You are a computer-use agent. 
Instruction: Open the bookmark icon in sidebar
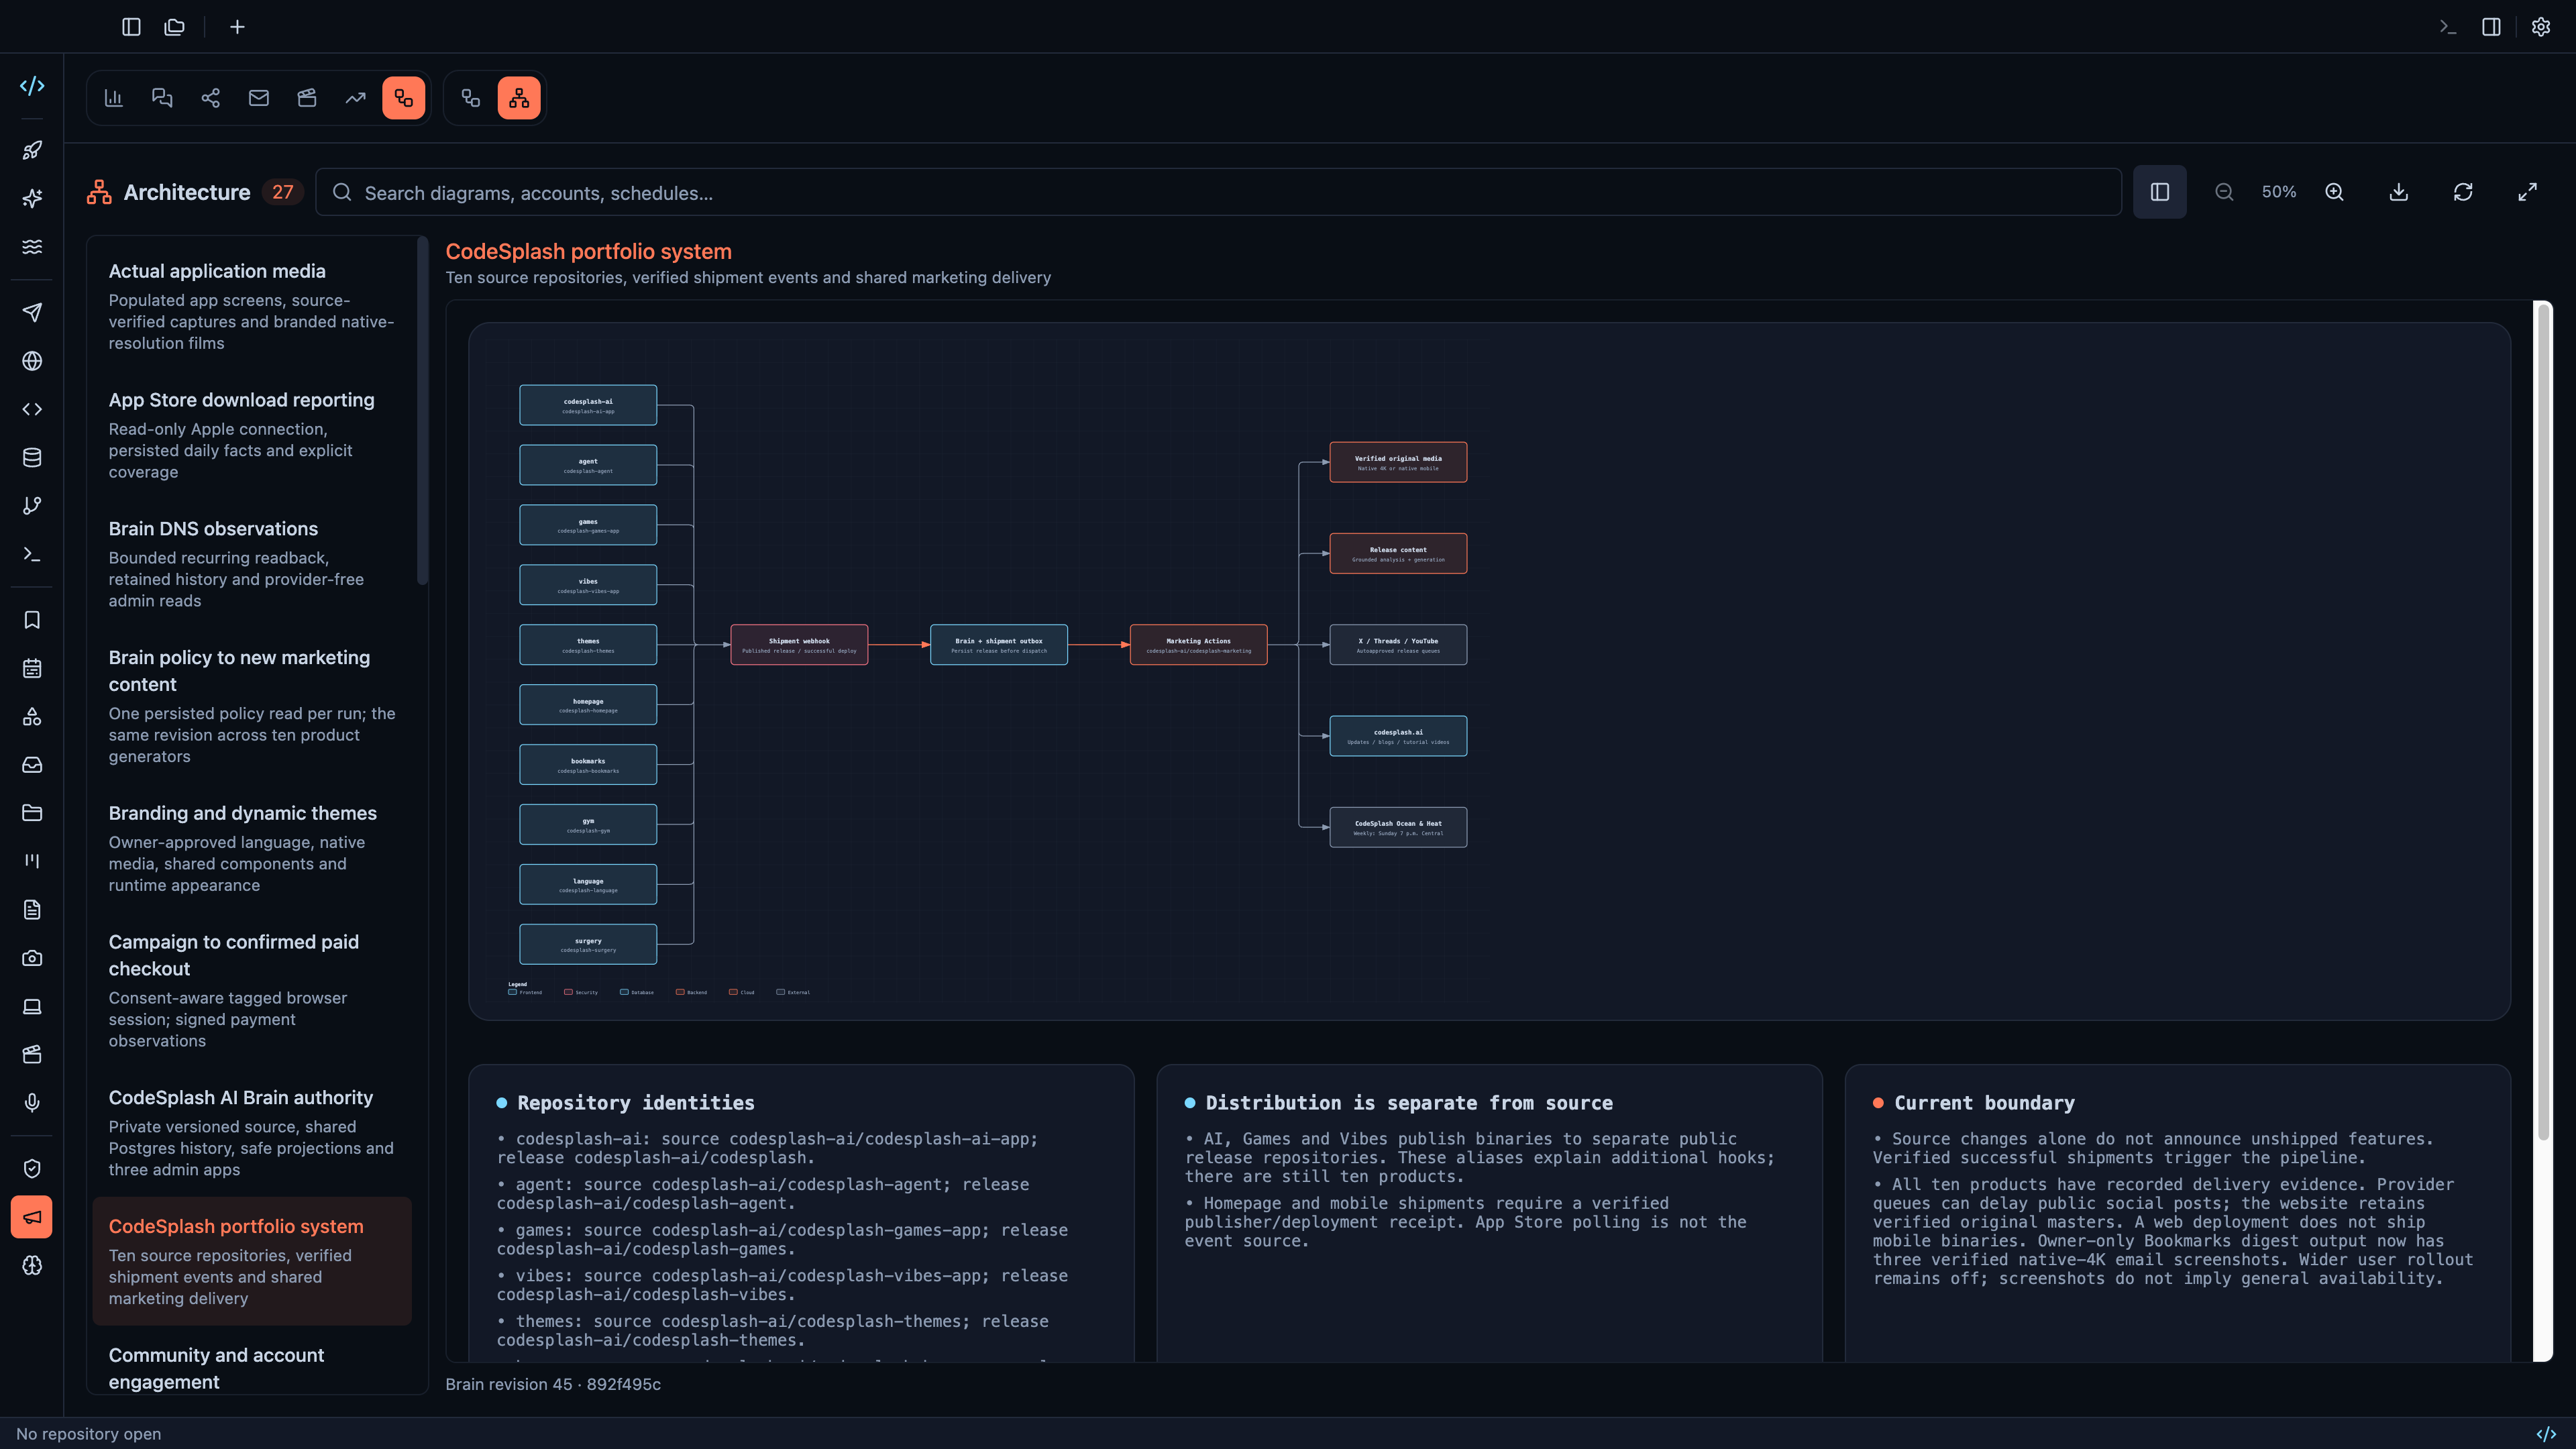click(32, 620)
